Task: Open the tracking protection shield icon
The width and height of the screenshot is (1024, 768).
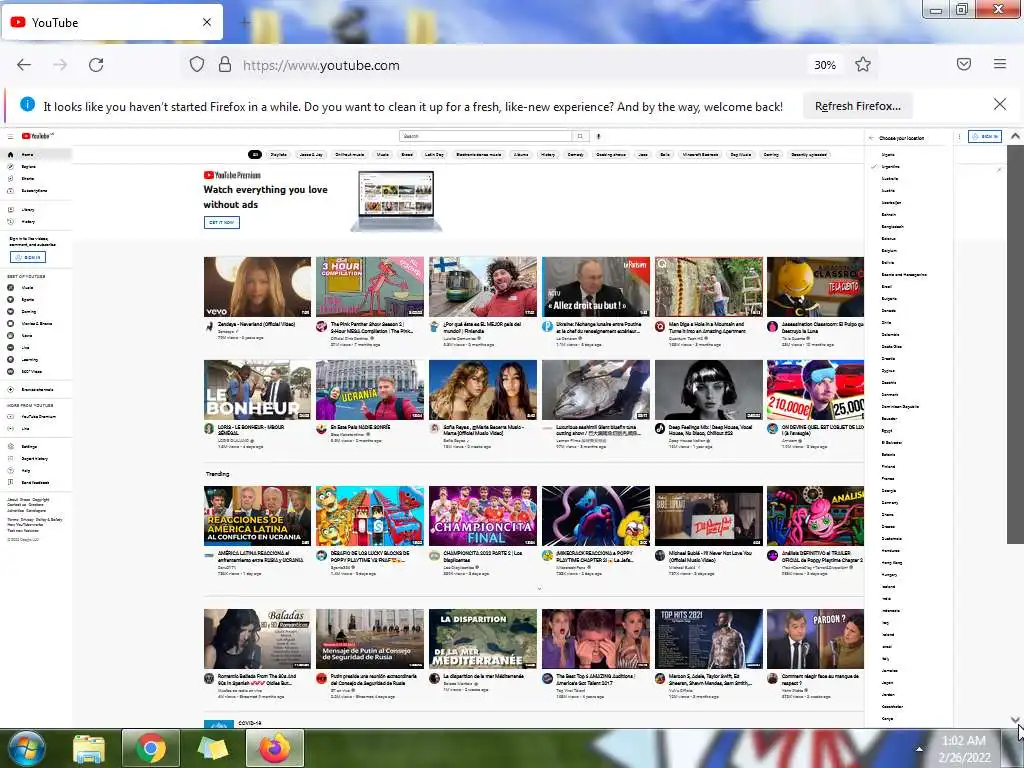Action: [197, 65]
